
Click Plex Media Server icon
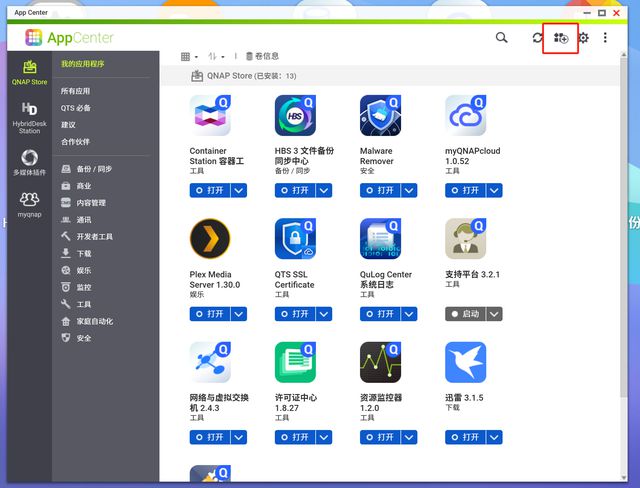coord(210,239)
